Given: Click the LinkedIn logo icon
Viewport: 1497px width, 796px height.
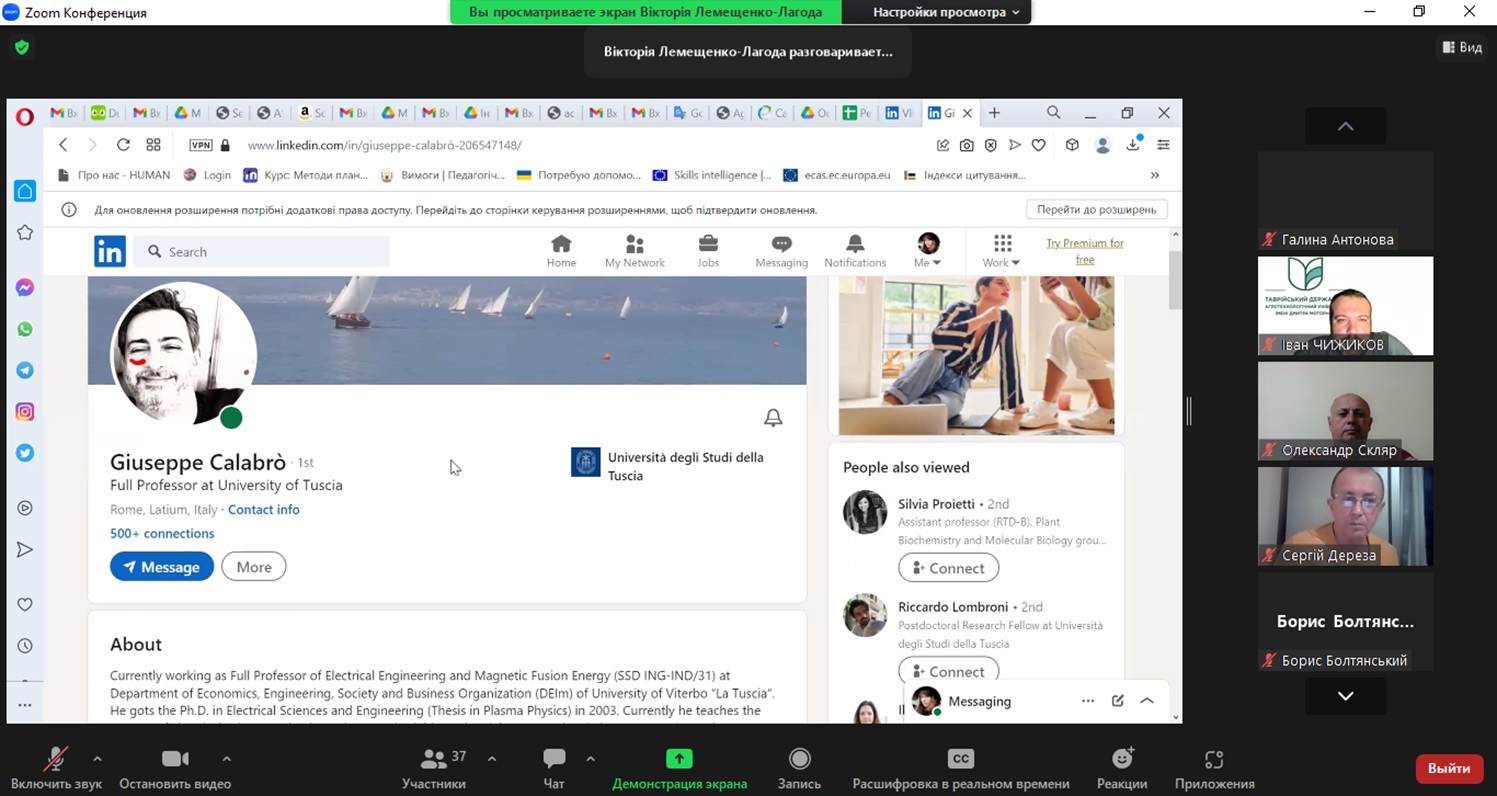Looking at the screenshot, I should [110, 251].
